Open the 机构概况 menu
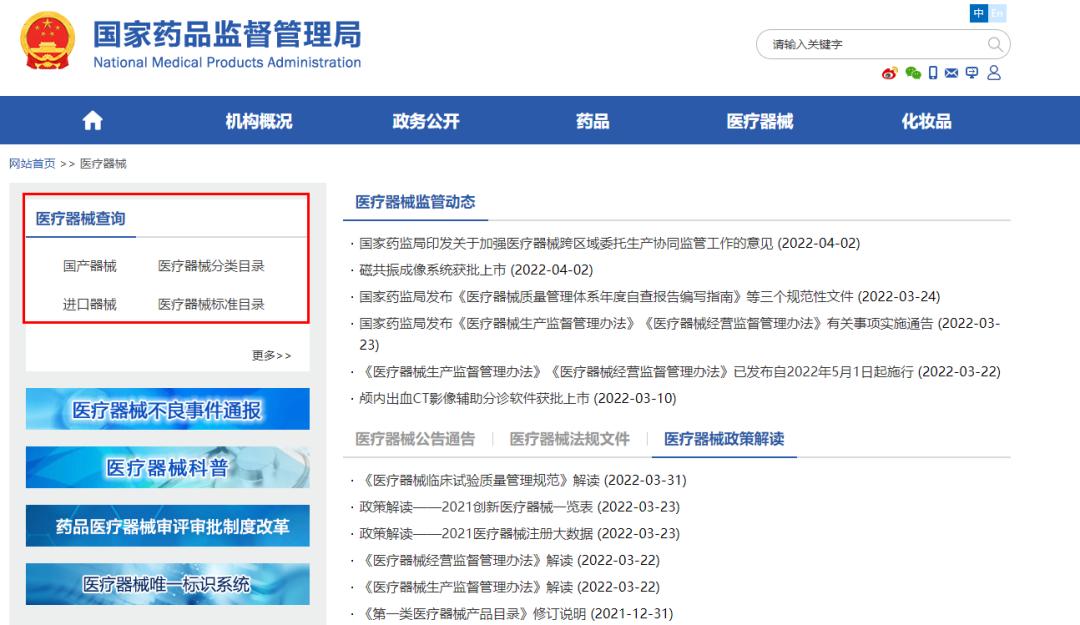 pos(259,121)
